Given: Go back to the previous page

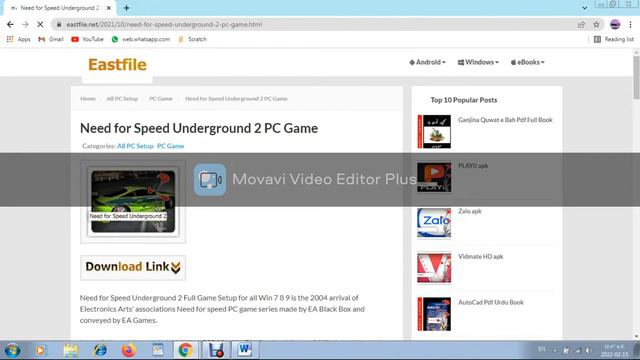Looking at the screenshot, I should click(x=10, y=24).
